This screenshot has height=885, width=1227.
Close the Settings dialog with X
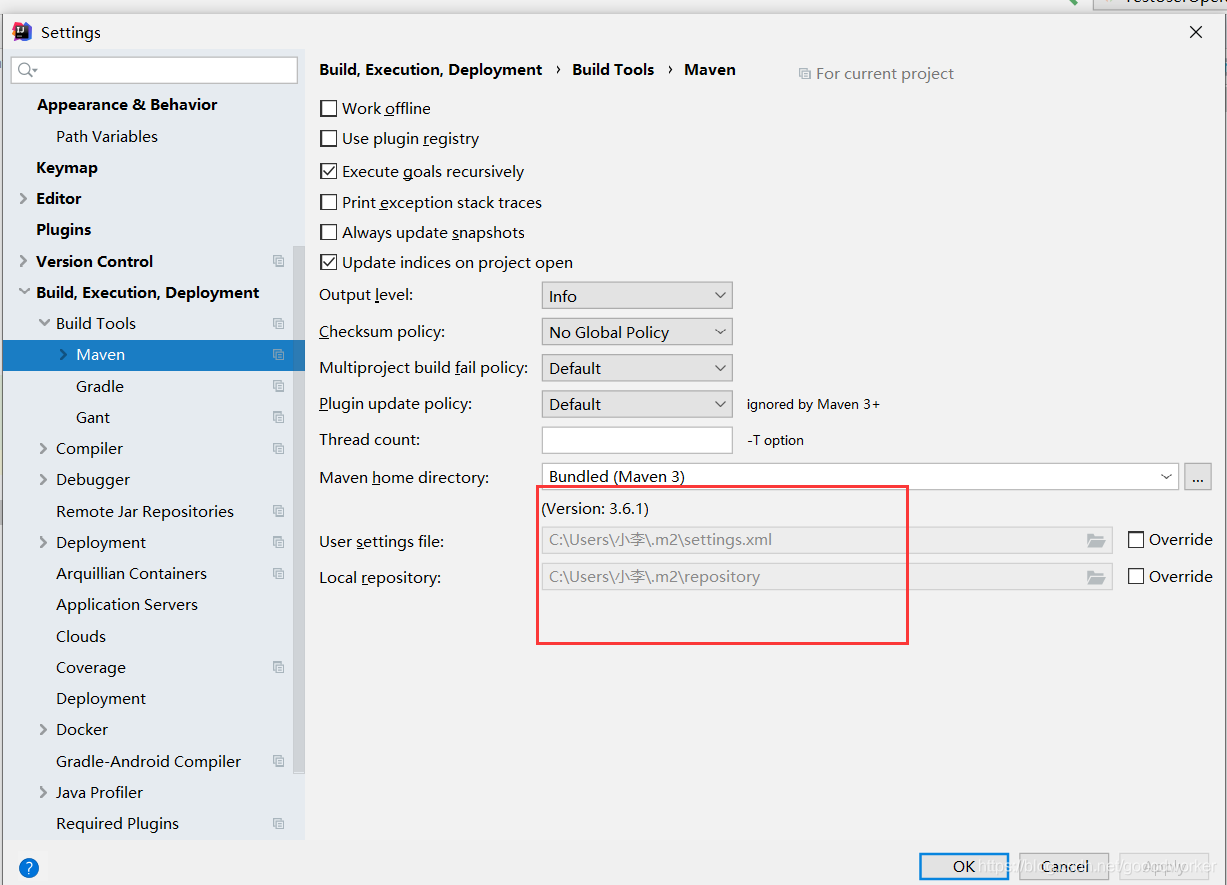point(1196,32)
